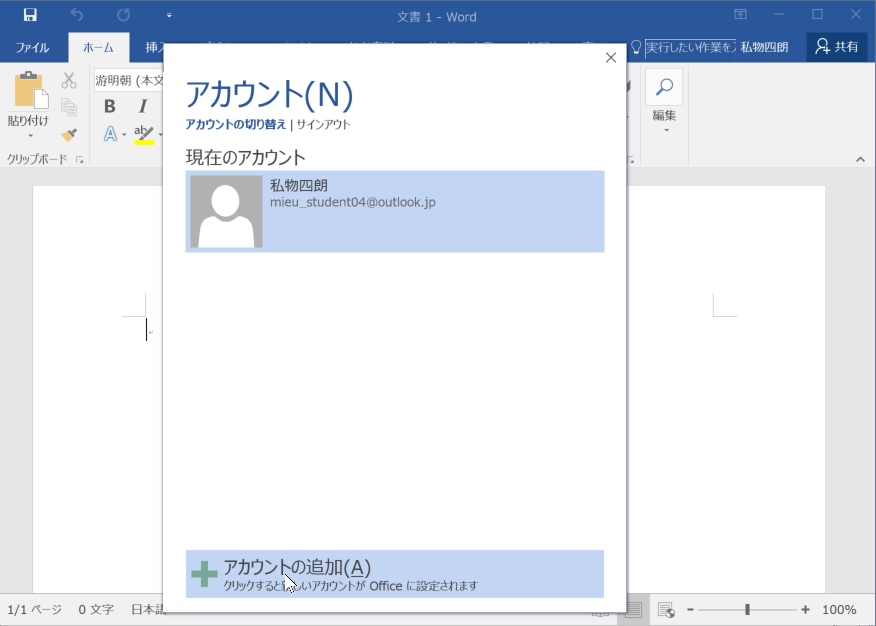
Task: Click the 私物四朗 account name in ribbon
Action: (x=764, y=47)
